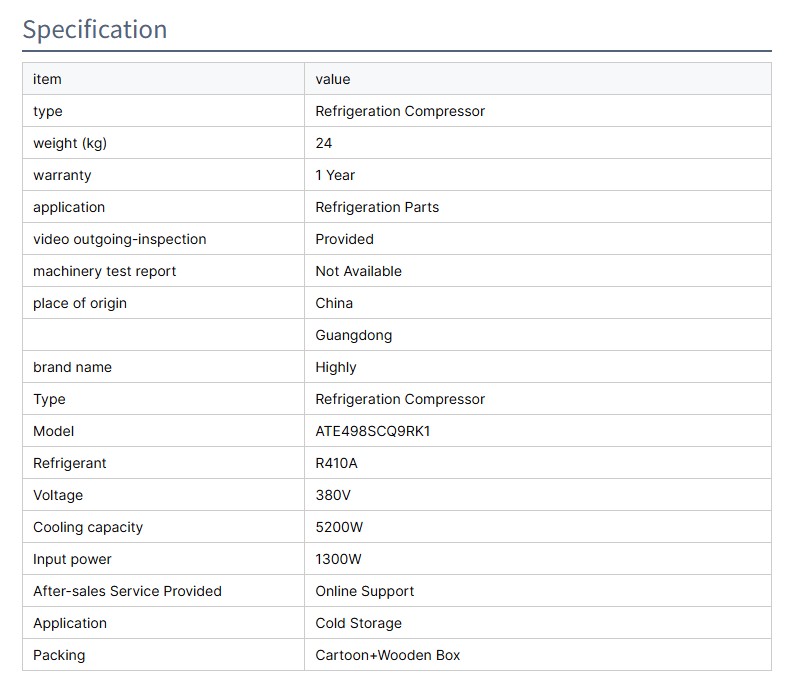
Task: Click the "R410A" refrigerant value
Action: click(337, 463)
